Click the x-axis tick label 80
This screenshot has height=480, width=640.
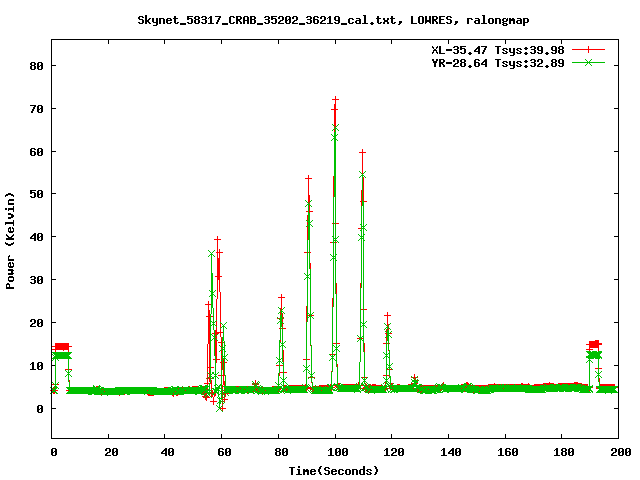pyautogui.click(x=281, y=452)
